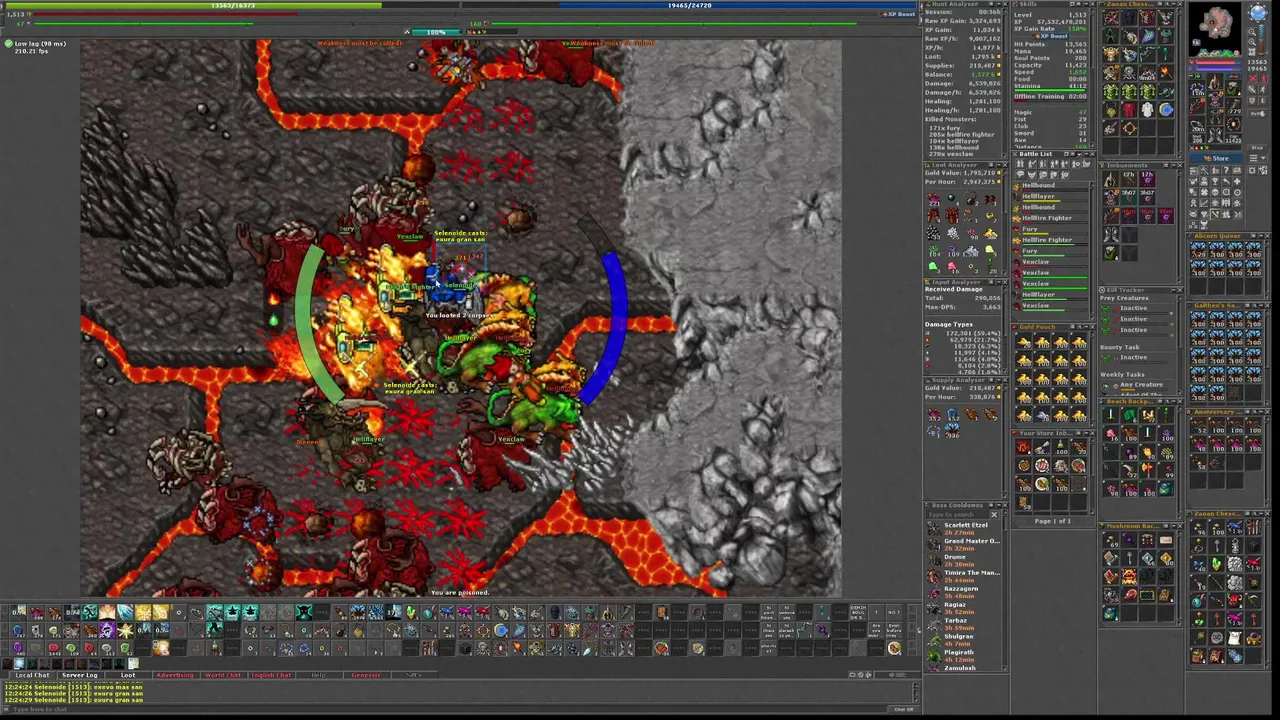Screen dimensions: 1280x720
Task: Select Scarlett Etzel in Boss Cooldowns
Action: pyautogui.click(x=963, y=529)
